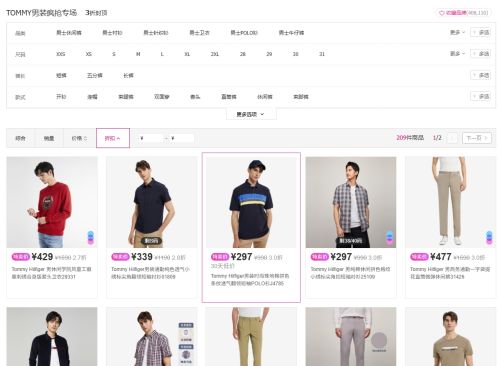500x366 pixels.
Task: Open the navy short-sleeve shirt product image
Action: 152,202
